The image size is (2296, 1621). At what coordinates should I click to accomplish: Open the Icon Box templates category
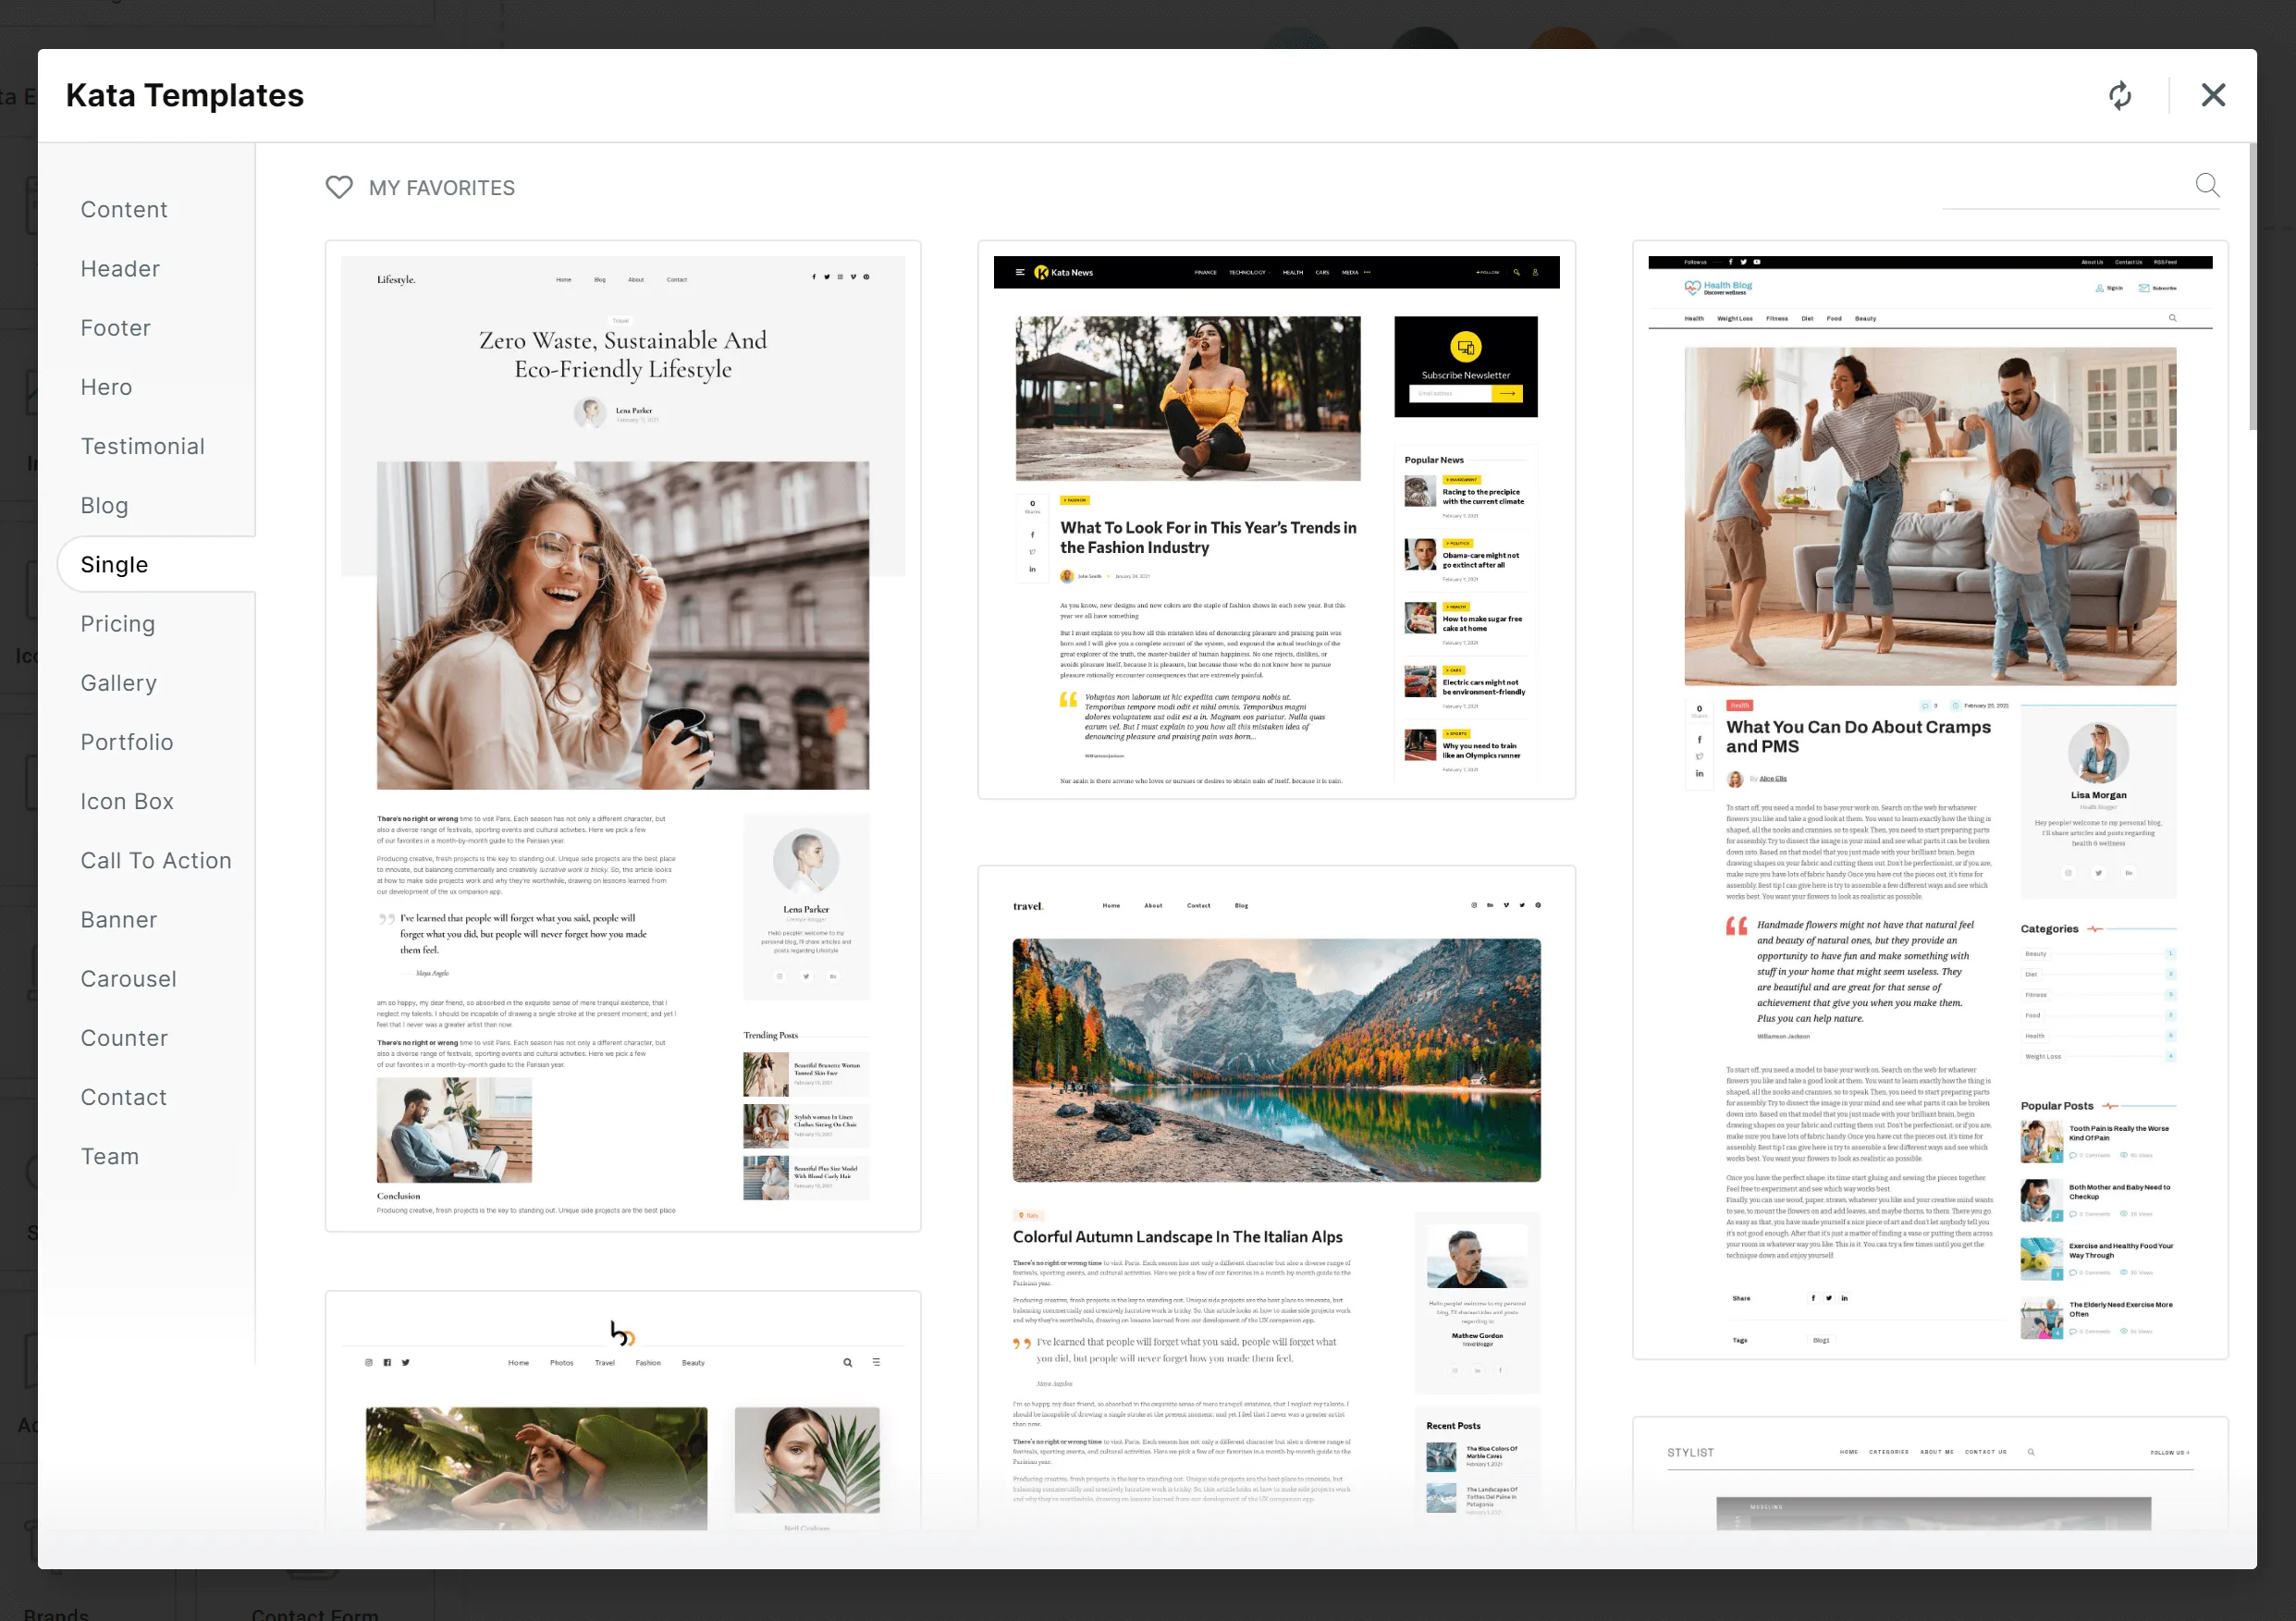[x=127, y=801]
